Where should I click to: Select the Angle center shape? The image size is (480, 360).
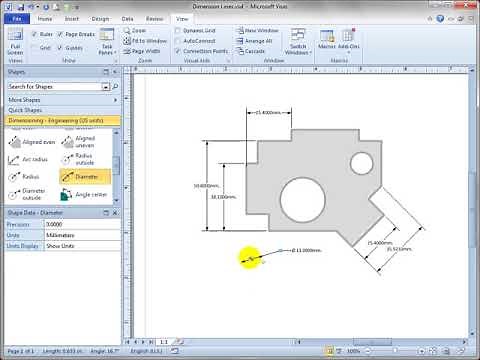[84, 195]
